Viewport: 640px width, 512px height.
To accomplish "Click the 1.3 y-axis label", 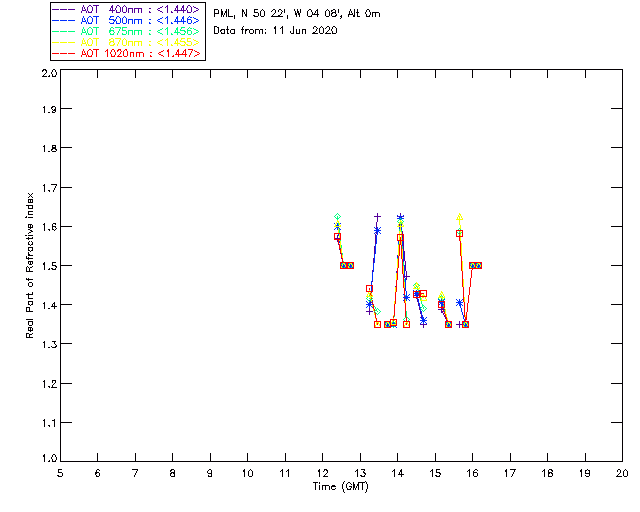I will [49, 344].
